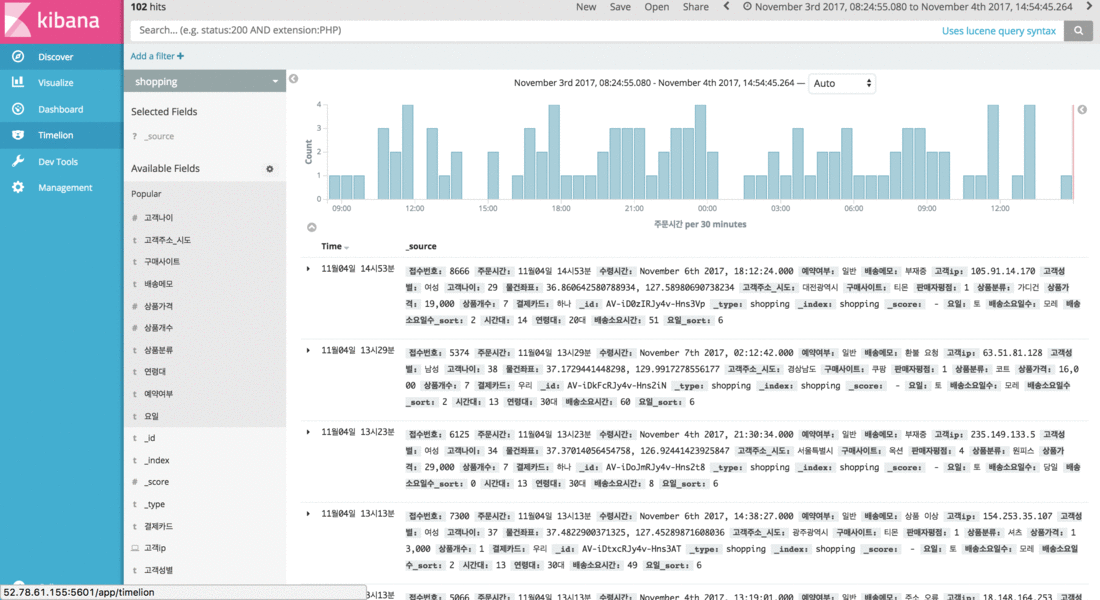Click the histogram bar at 15:00
The height and width of the screenshot is (600, 1100).
[x=493, y=175]
